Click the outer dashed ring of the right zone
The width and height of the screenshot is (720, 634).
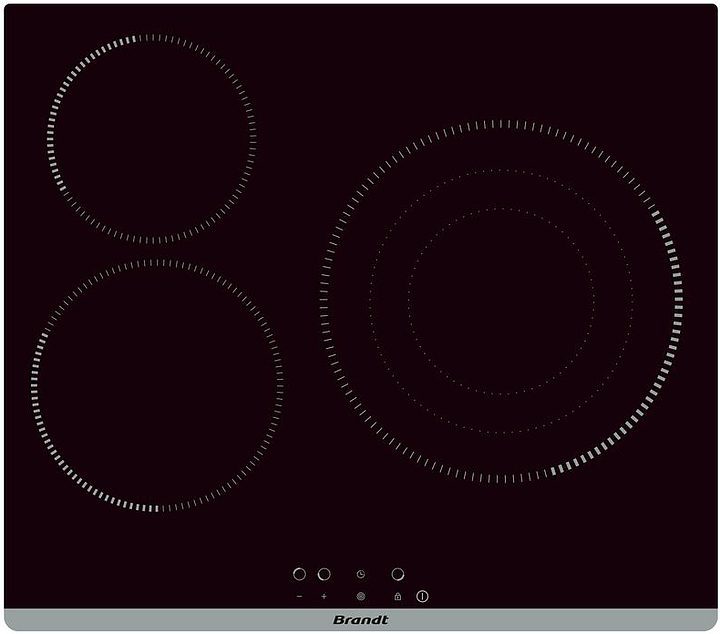[x=501, y=123]
